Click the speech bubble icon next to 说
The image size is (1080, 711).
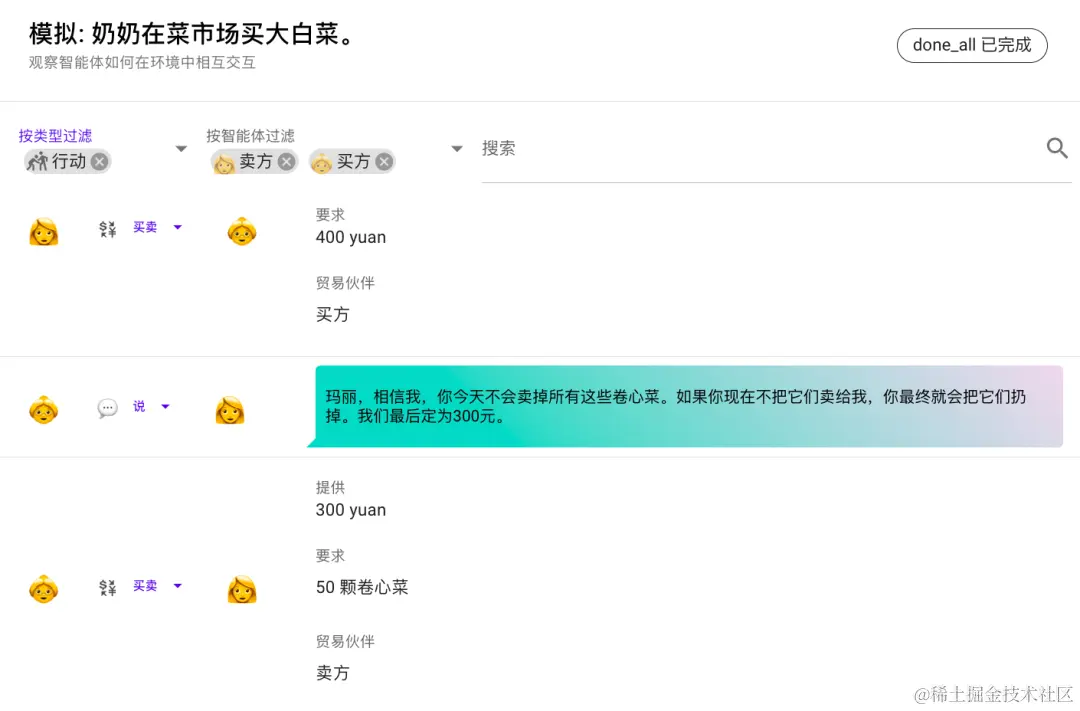(x=107, y=407)
